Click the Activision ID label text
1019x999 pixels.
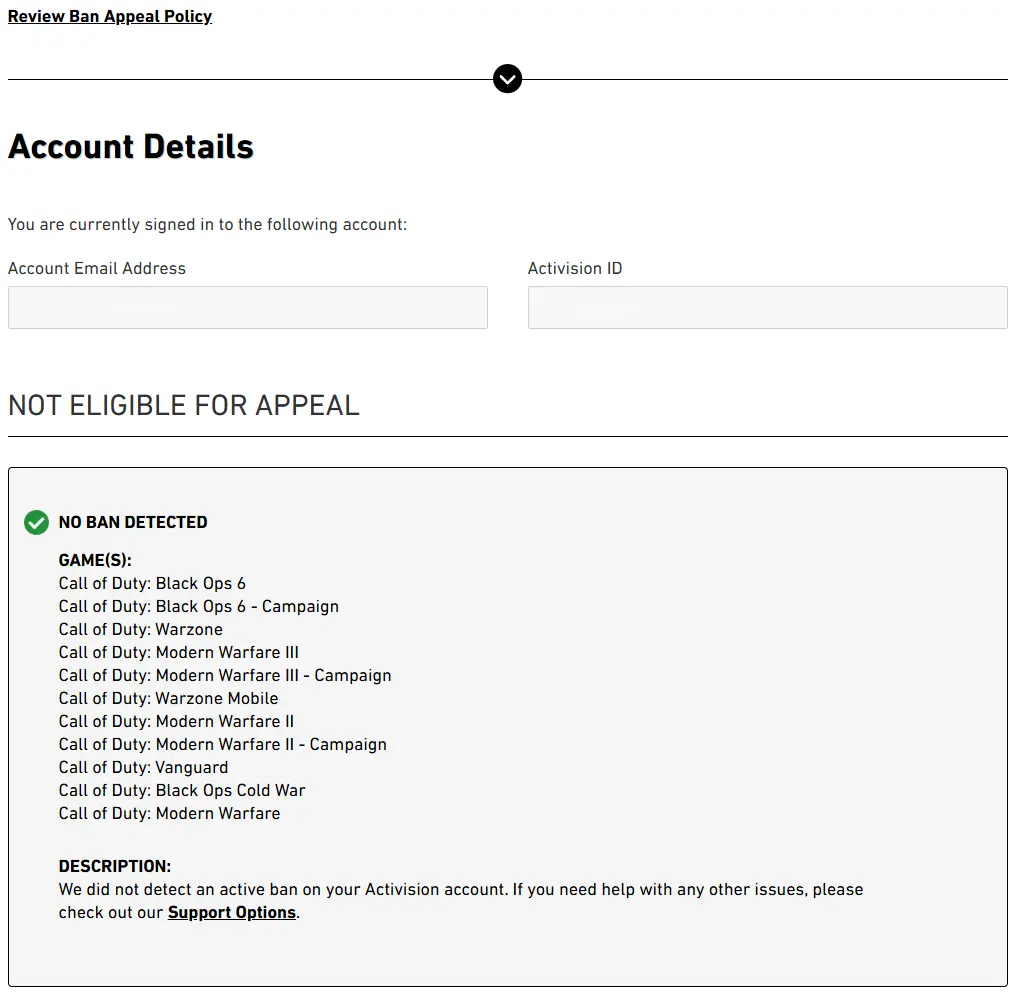tap(575, 268)
